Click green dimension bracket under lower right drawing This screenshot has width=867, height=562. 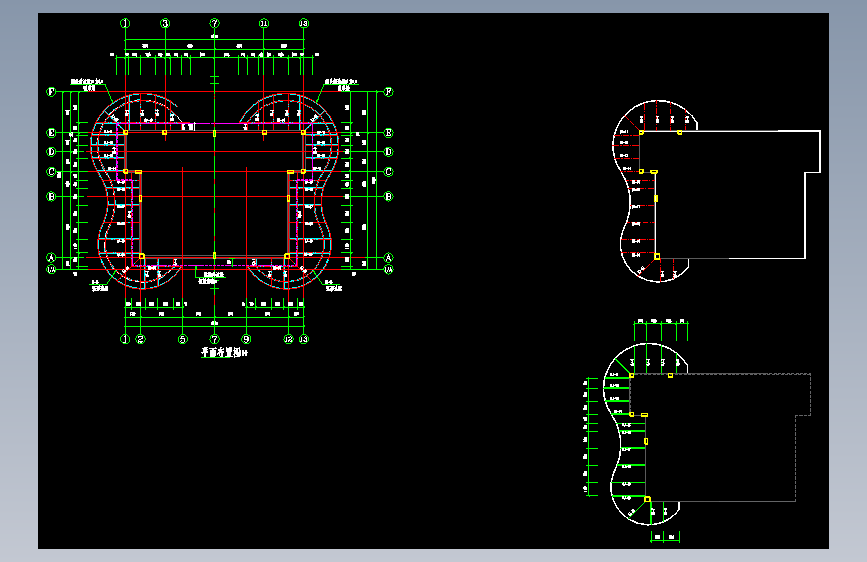(665, 537)
